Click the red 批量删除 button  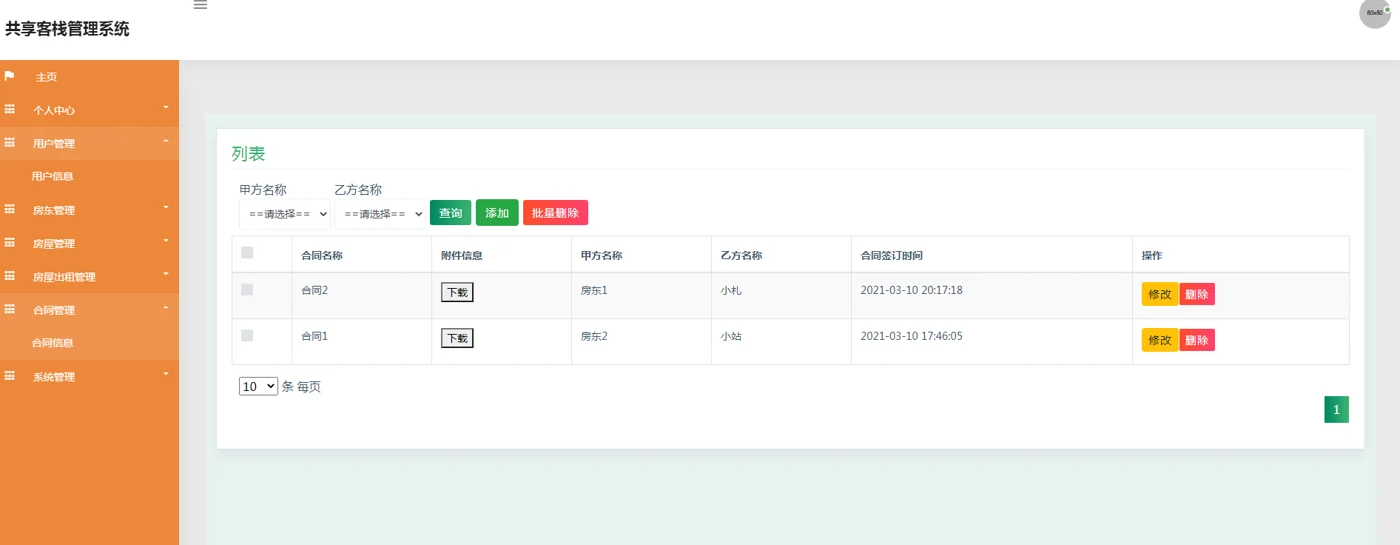(555, 213)
